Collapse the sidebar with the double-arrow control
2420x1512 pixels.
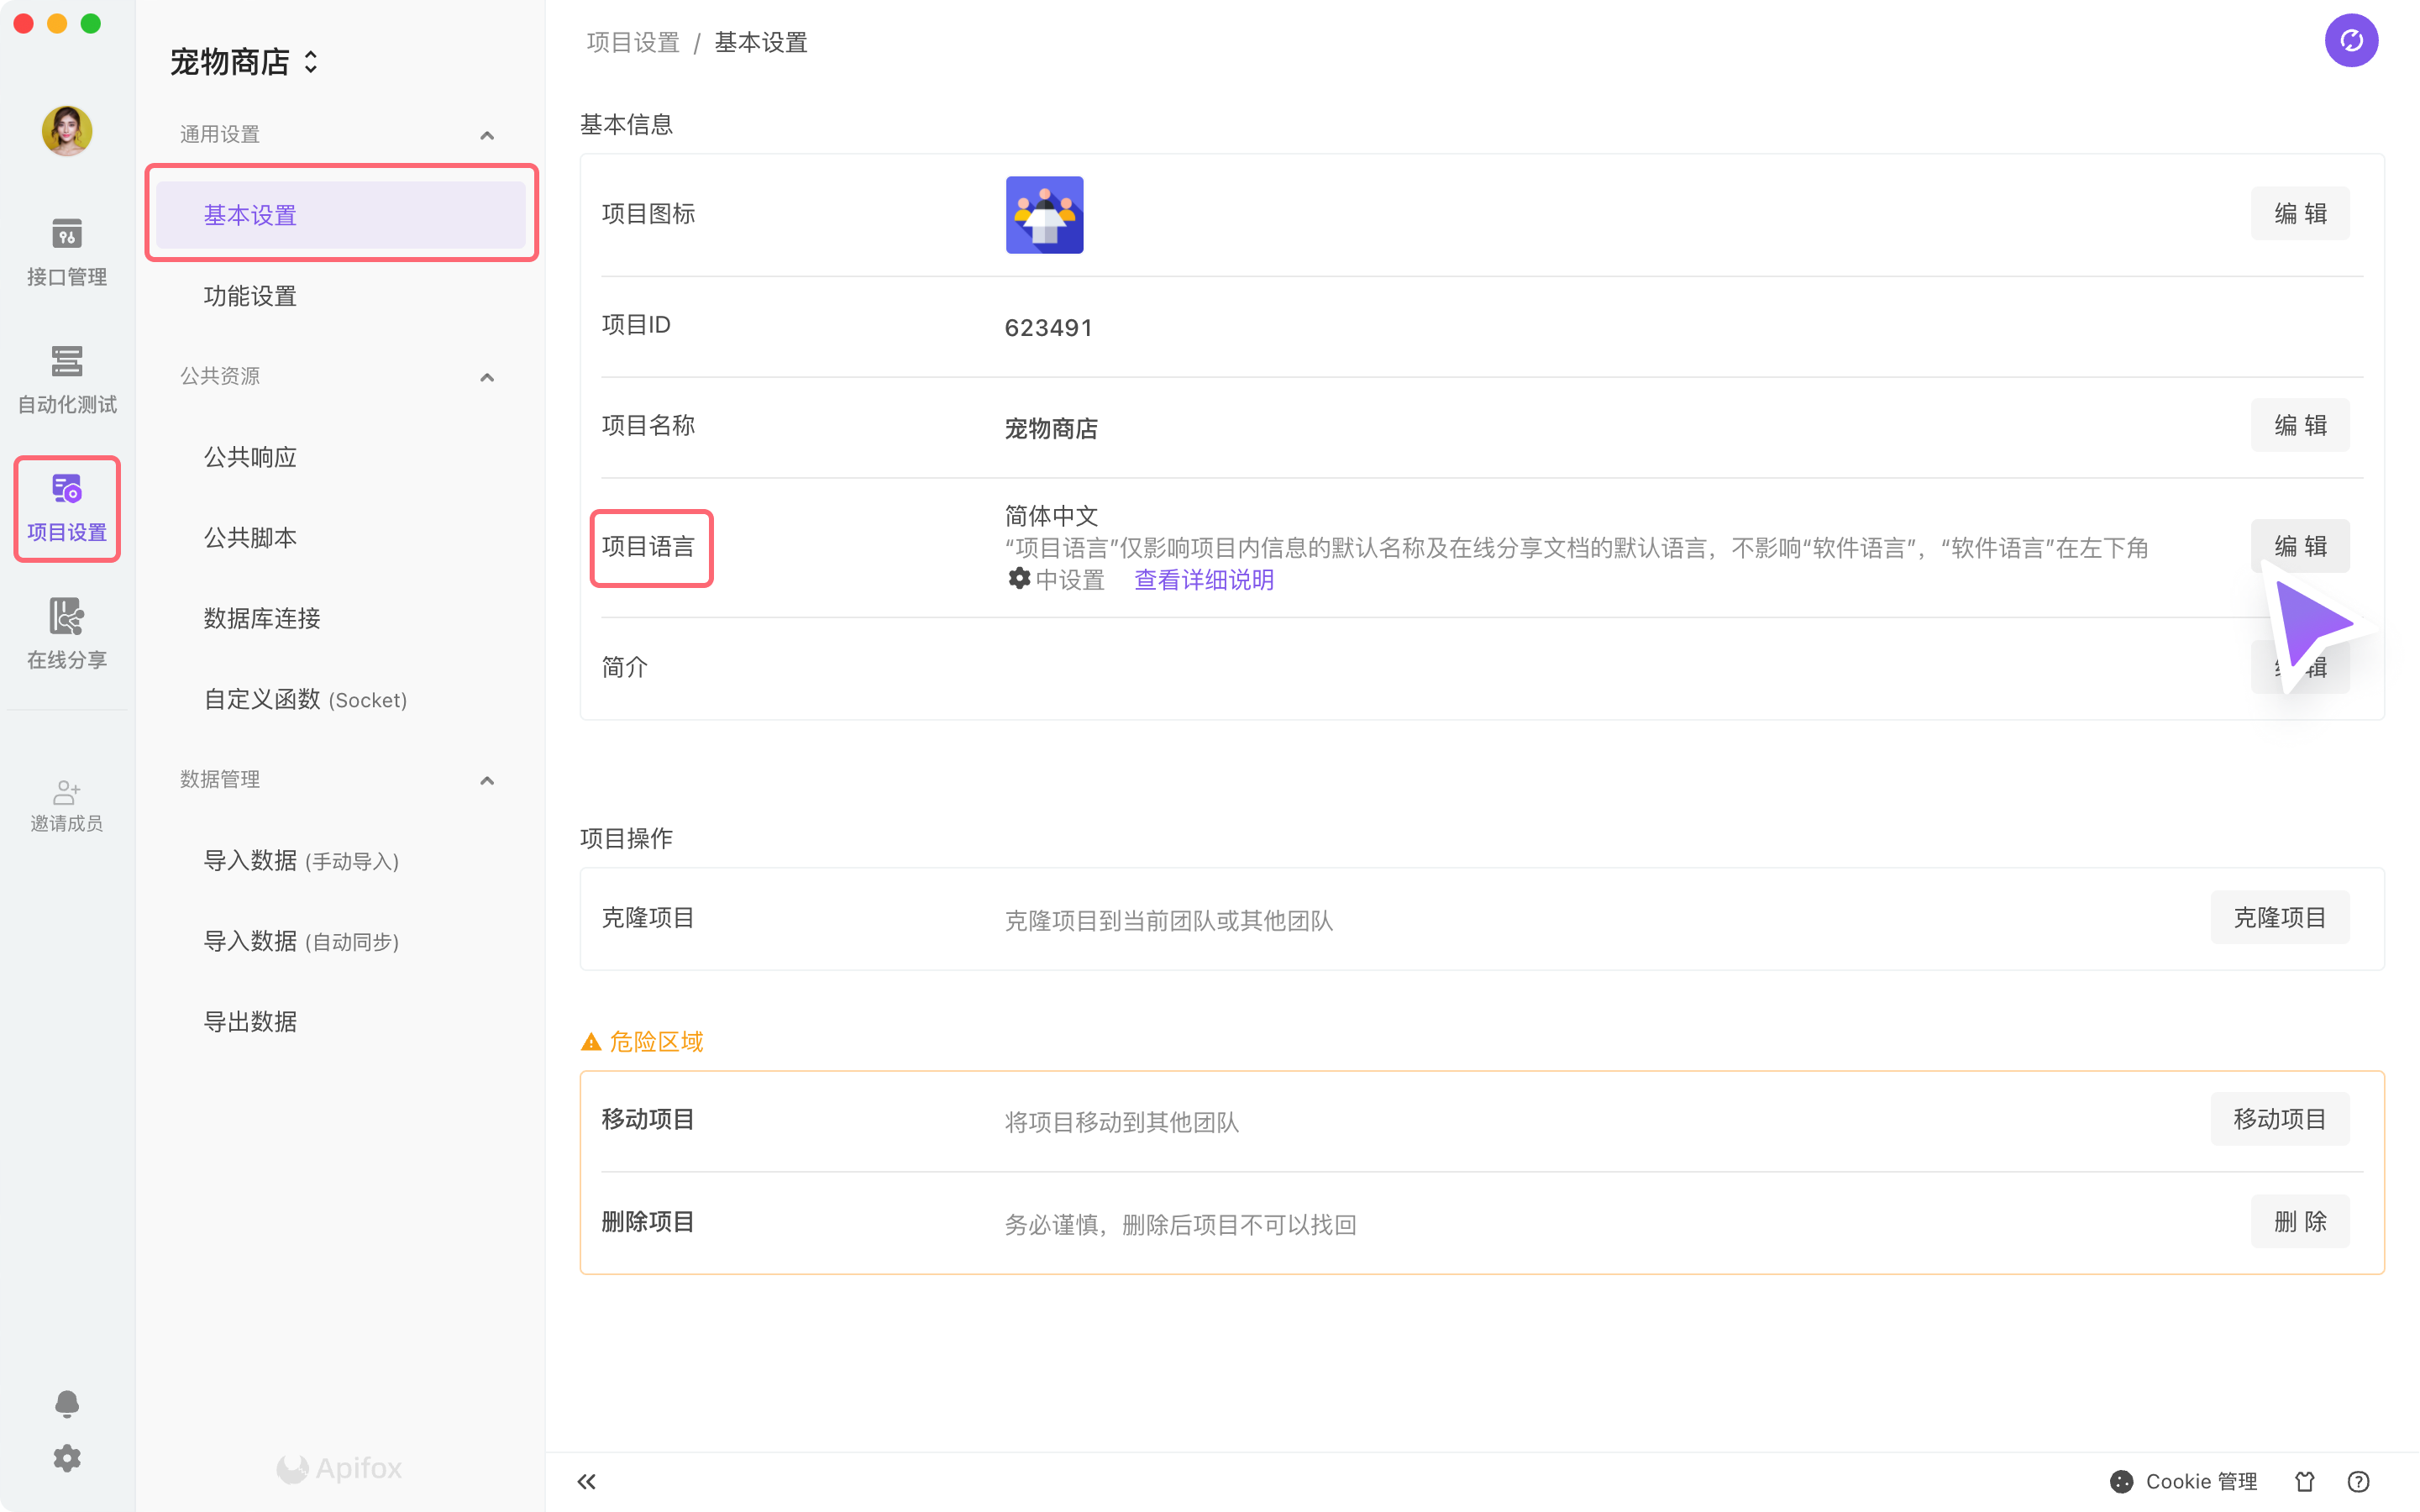(x=586, y=1481)
